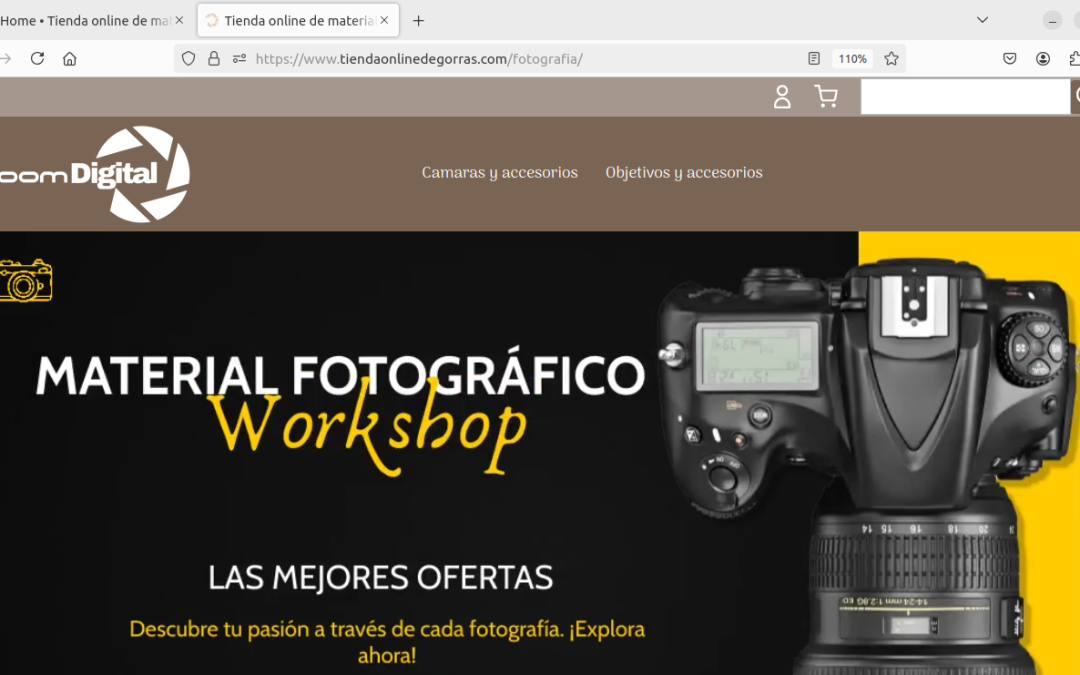
Task: Open the list-all-tabs dropdown chevron
Action: pos(981,19)
